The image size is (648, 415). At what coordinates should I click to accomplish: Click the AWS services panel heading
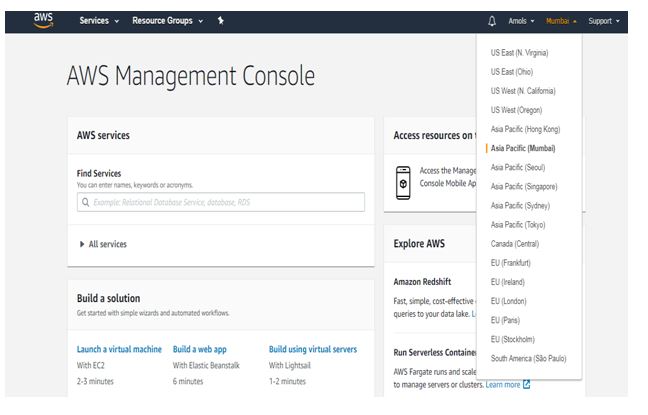(103, 136)
